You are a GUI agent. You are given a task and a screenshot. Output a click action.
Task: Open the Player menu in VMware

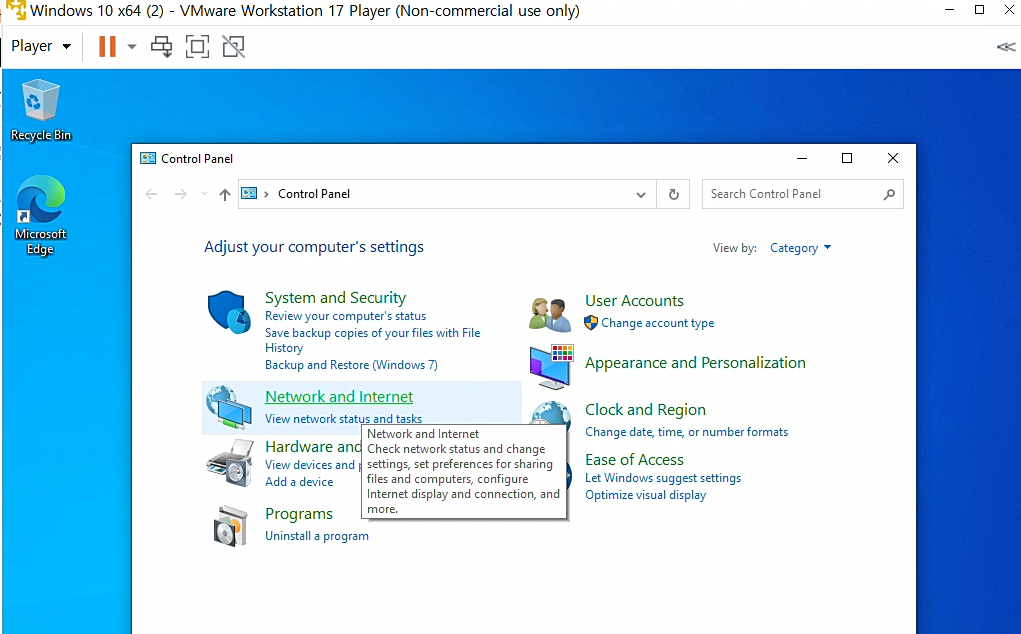(40, 46)
